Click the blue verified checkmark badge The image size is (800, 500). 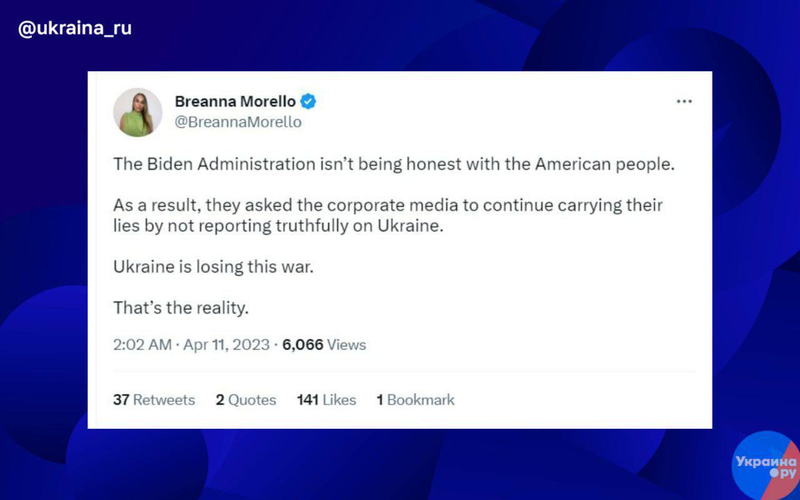coord(310,101)
